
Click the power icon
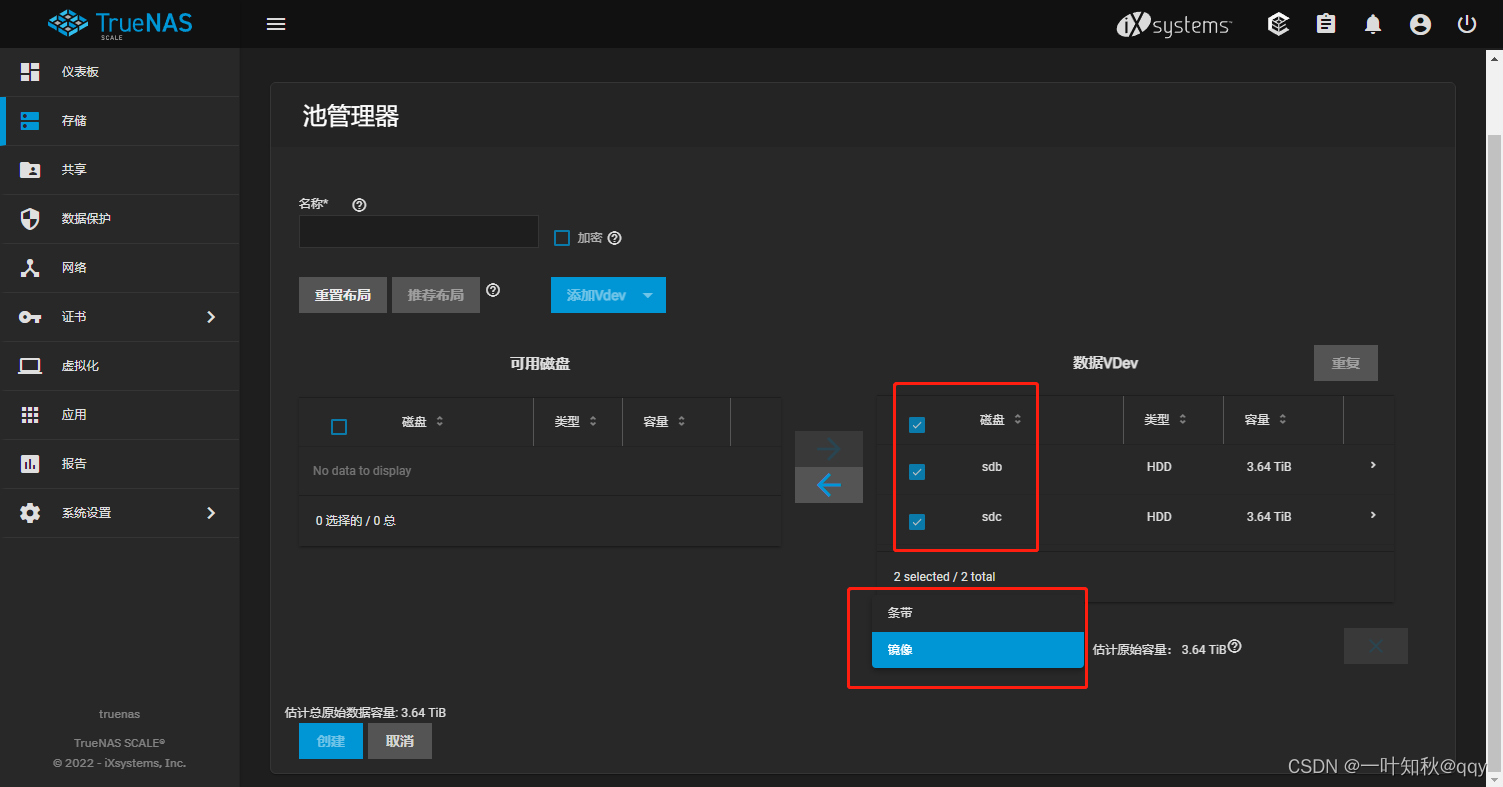pos(1467,24)
